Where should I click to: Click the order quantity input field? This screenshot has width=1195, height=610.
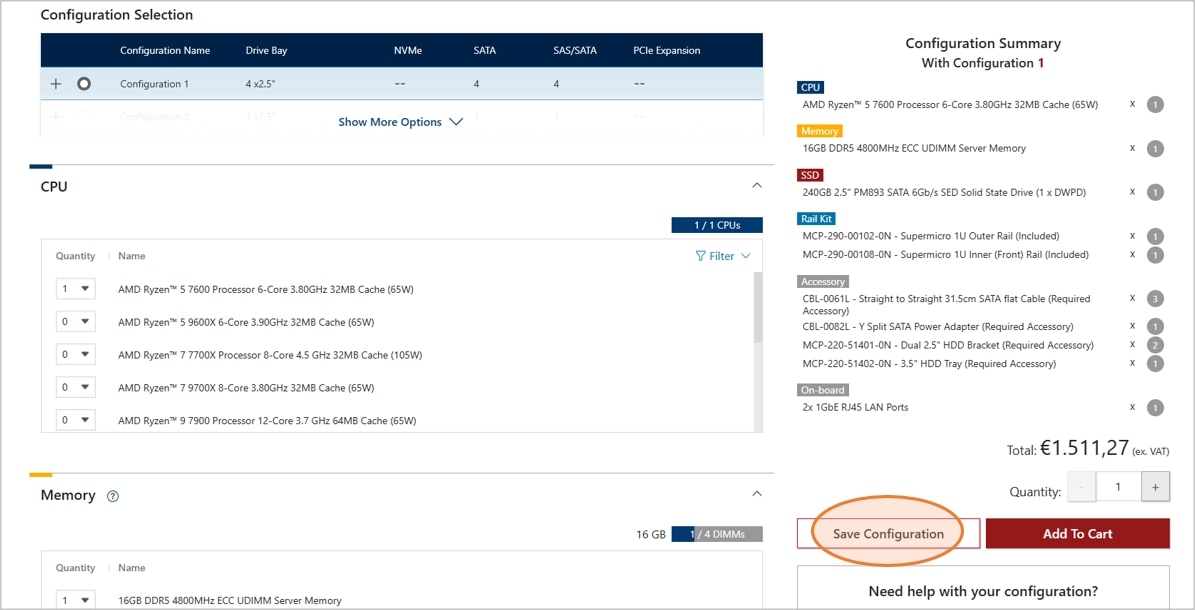[1118, 487]
